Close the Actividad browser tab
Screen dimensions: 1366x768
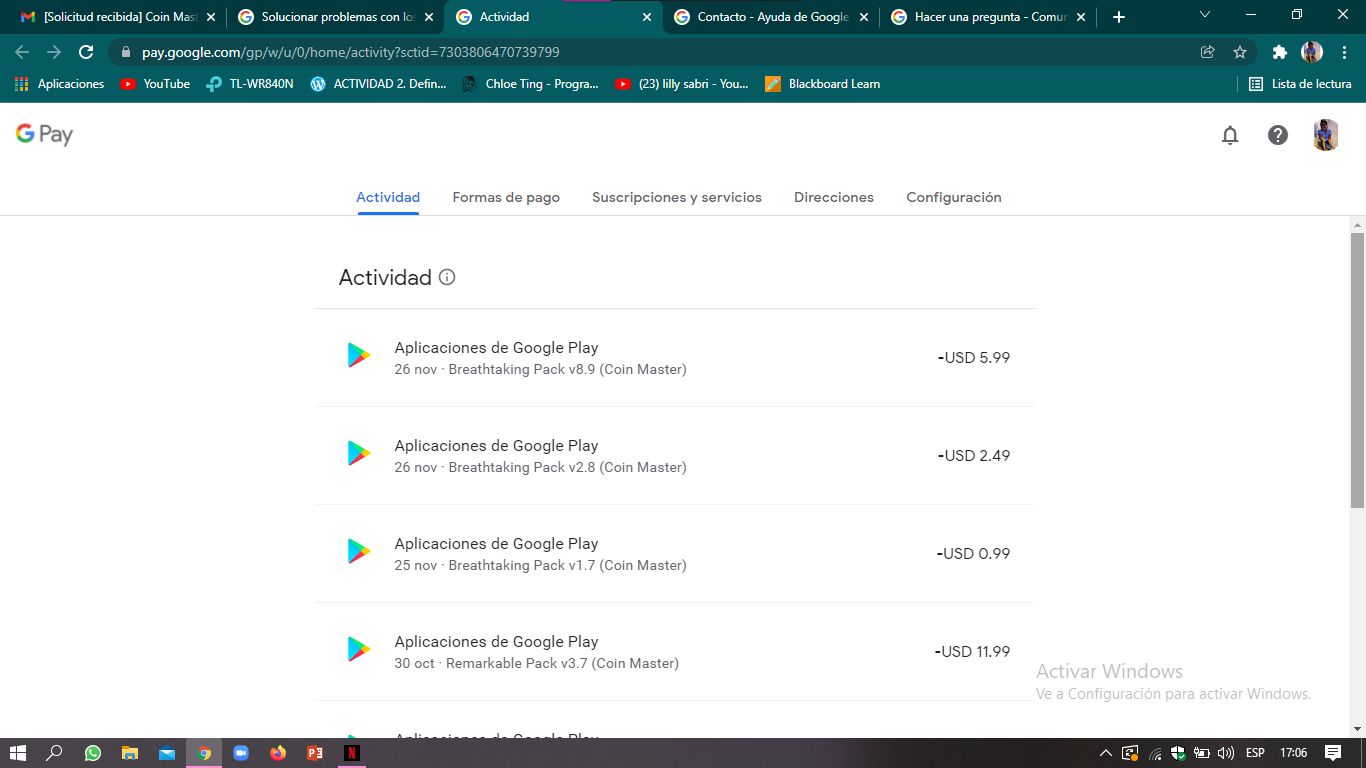click(x=646, y=17)
